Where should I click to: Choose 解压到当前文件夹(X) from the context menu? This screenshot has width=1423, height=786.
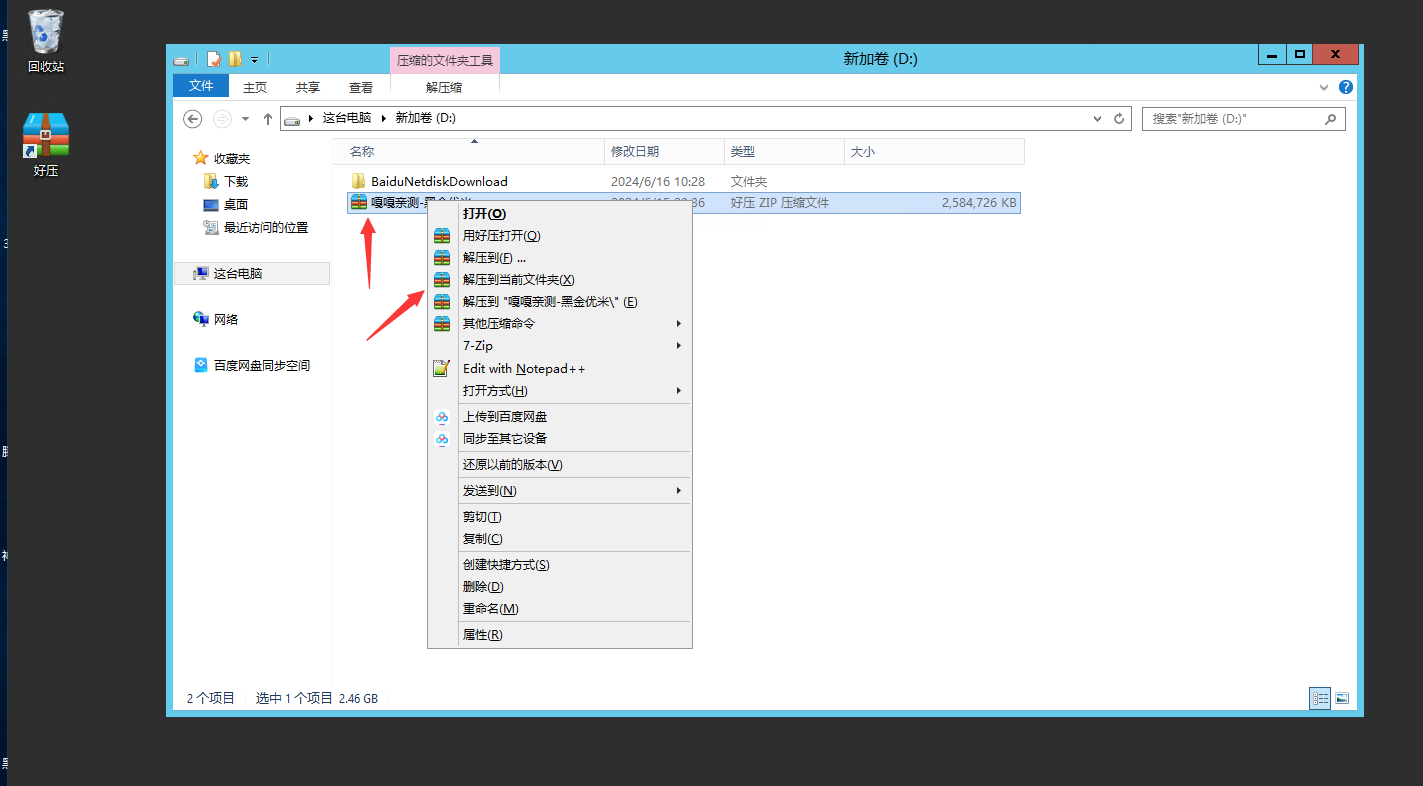[560, 279]
